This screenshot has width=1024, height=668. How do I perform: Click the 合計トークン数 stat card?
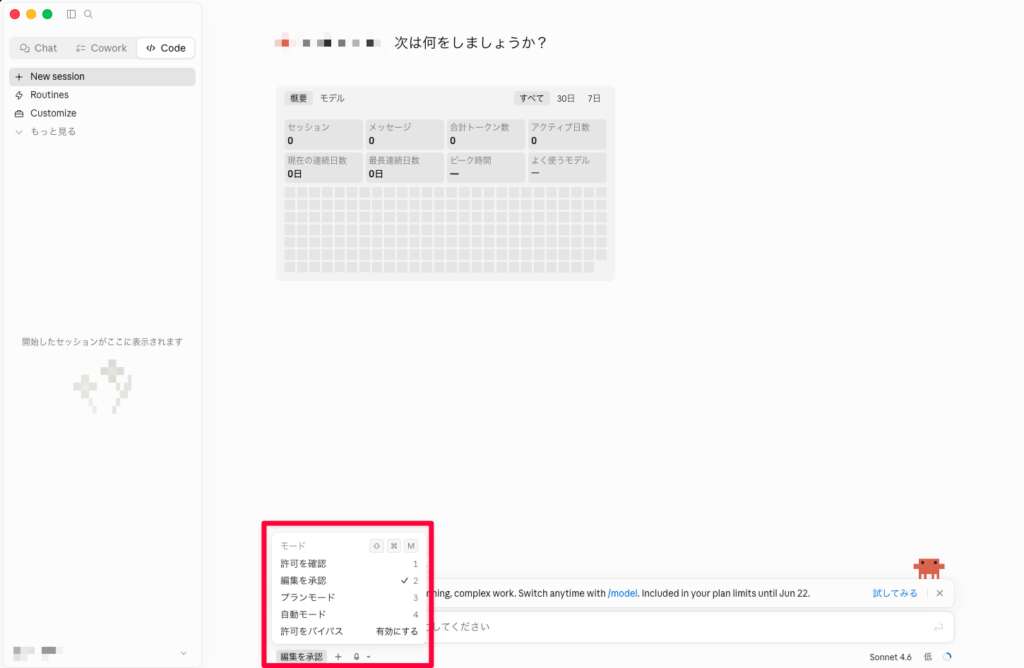pyautogui.click(x=485, y=134)
